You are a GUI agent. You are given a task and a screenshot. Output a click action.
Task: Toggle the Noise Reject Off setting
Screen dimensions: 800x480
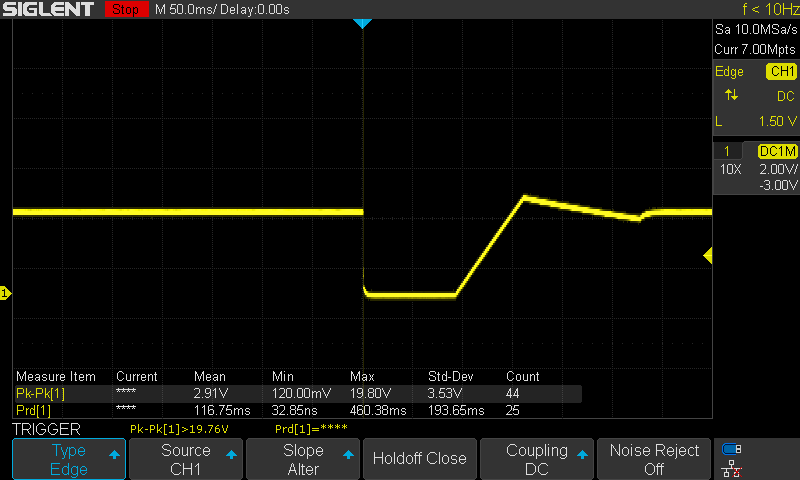[x=655, y=459]
